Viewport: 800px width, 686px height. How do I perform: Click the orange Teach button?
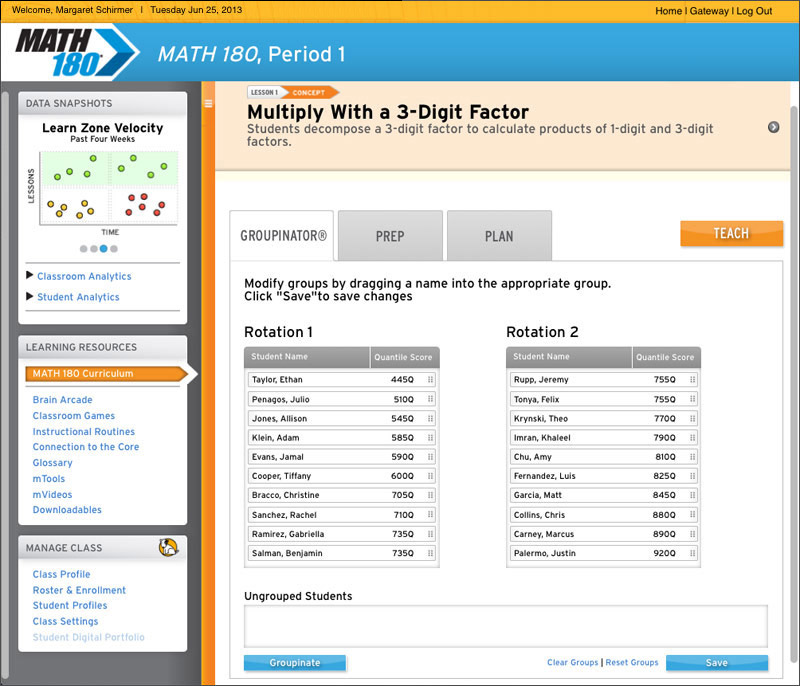[x=732, y=234]
